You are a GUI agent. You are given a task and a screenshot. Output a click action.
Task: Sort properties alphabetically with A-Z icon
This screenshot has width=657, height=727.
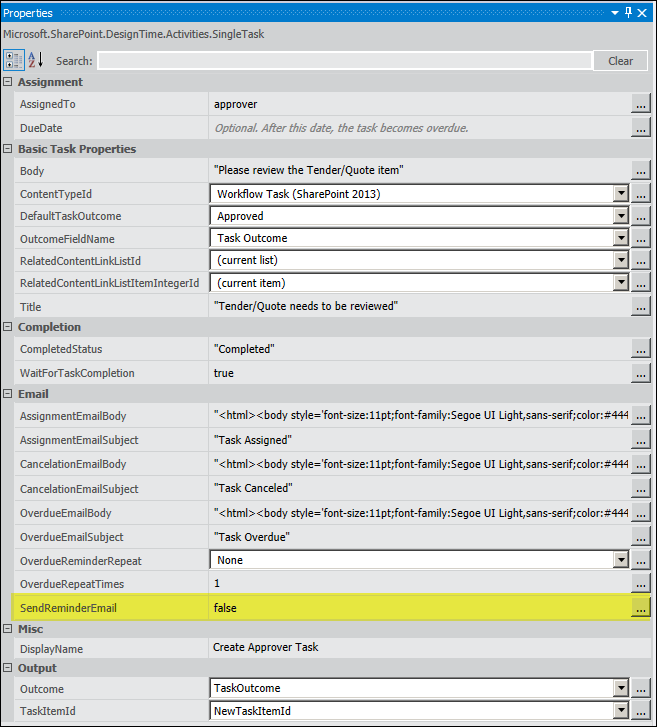(35, 60)
